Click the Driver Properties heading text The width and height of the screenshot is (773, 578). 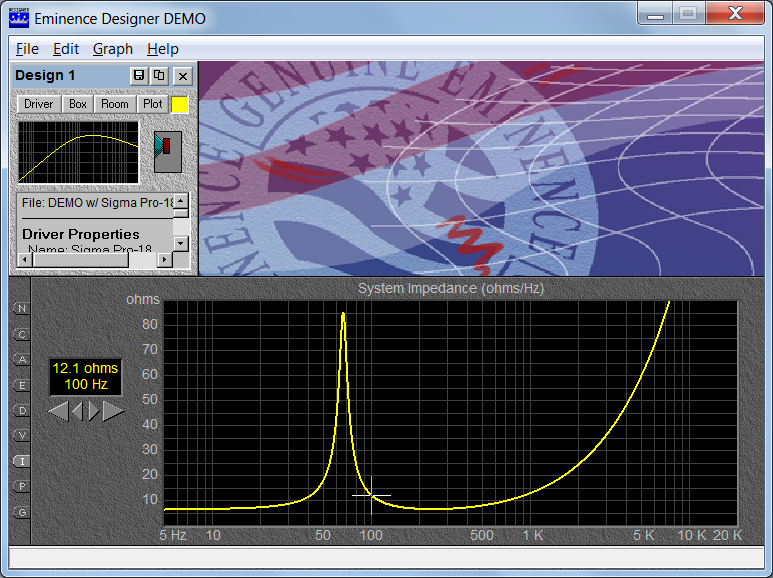81,234
